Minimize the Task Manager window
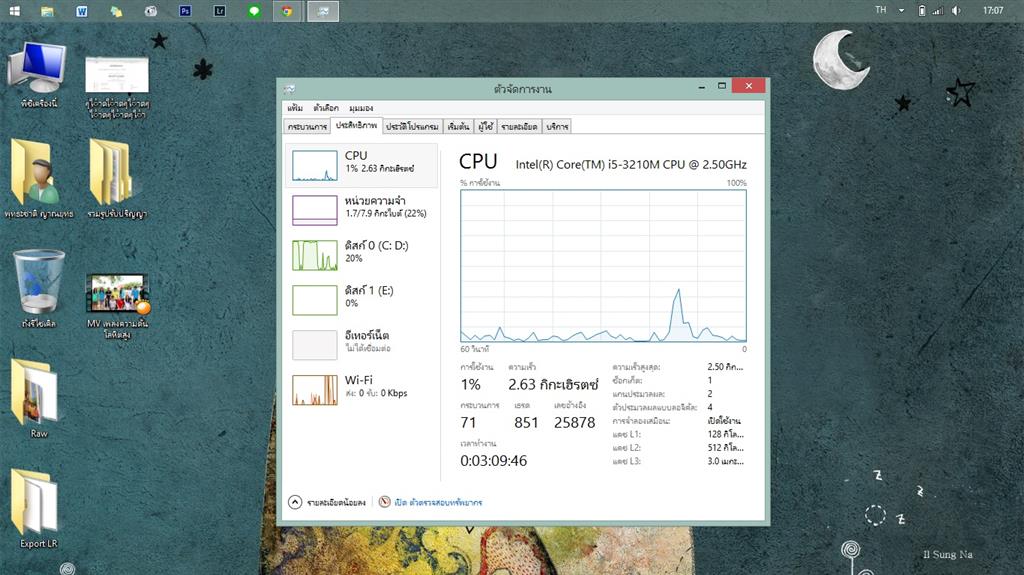1024x575 pixels. coord(701,86)
